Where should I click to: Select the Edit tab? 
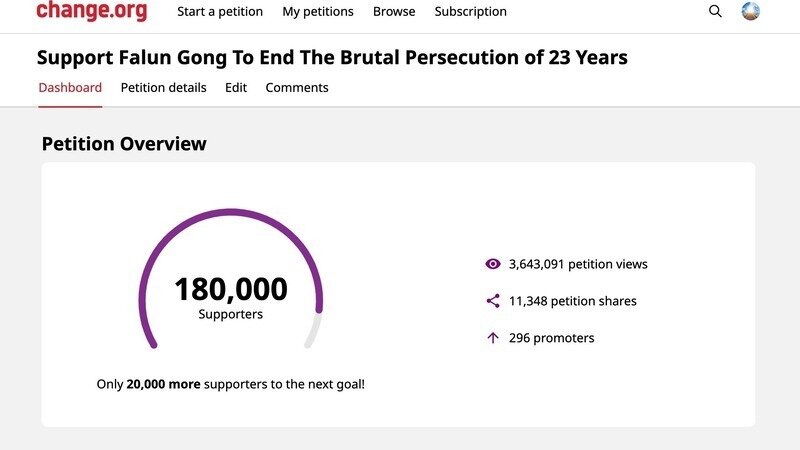tap(236, 88)
